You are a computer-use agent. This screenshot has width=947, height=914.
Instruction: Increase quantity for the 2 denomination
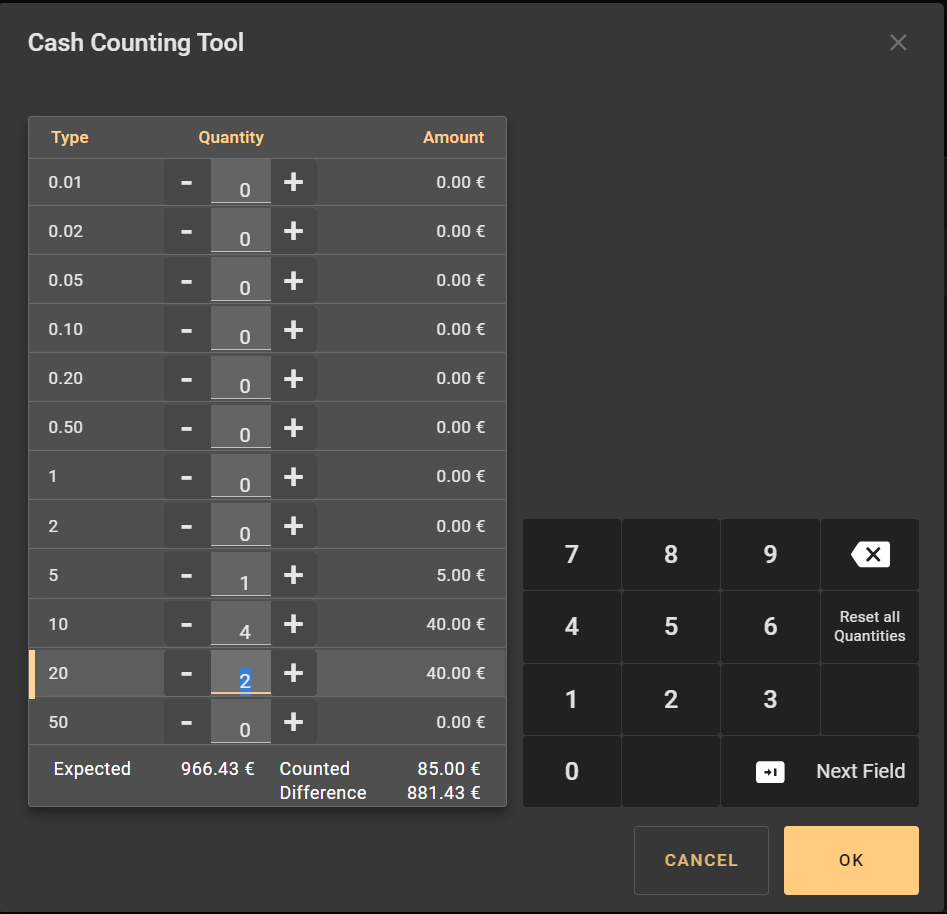click(293, 526)
